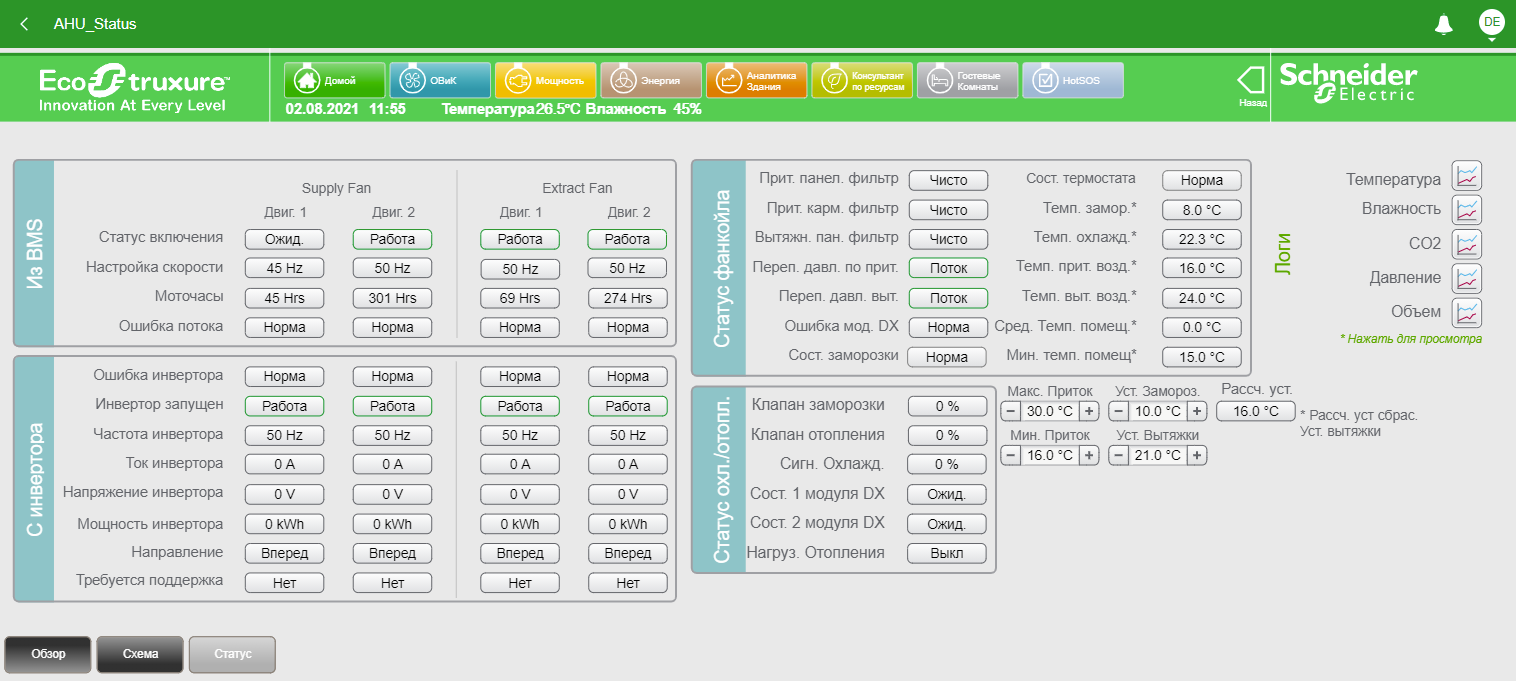The image size is (1516, 681).
Task: Click Нагруз. Отопления Выкл indicator
Action: [x=947, y=553]
